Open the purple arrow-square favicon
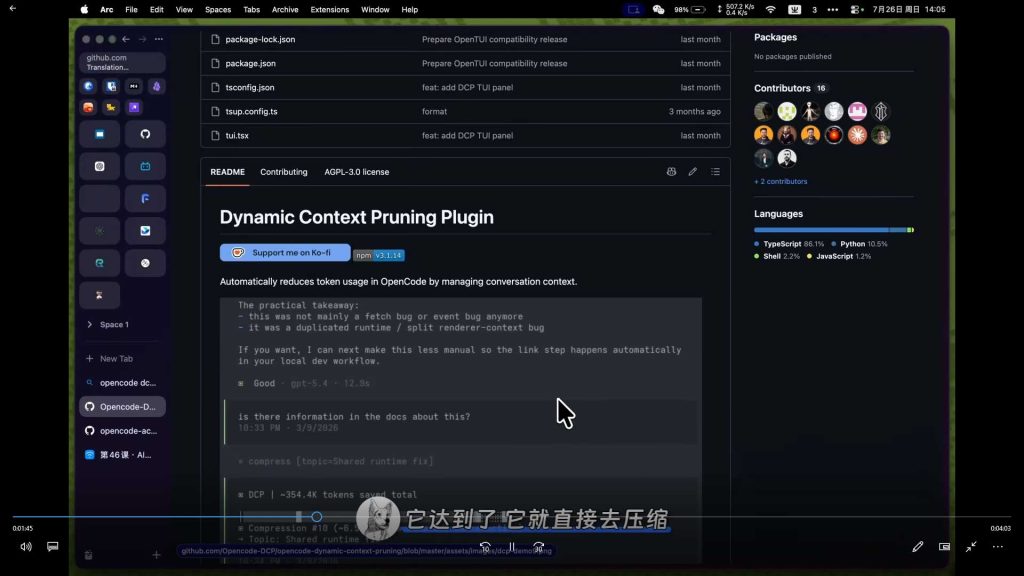Screen dimensions: 1024x576 pos(134,107)
